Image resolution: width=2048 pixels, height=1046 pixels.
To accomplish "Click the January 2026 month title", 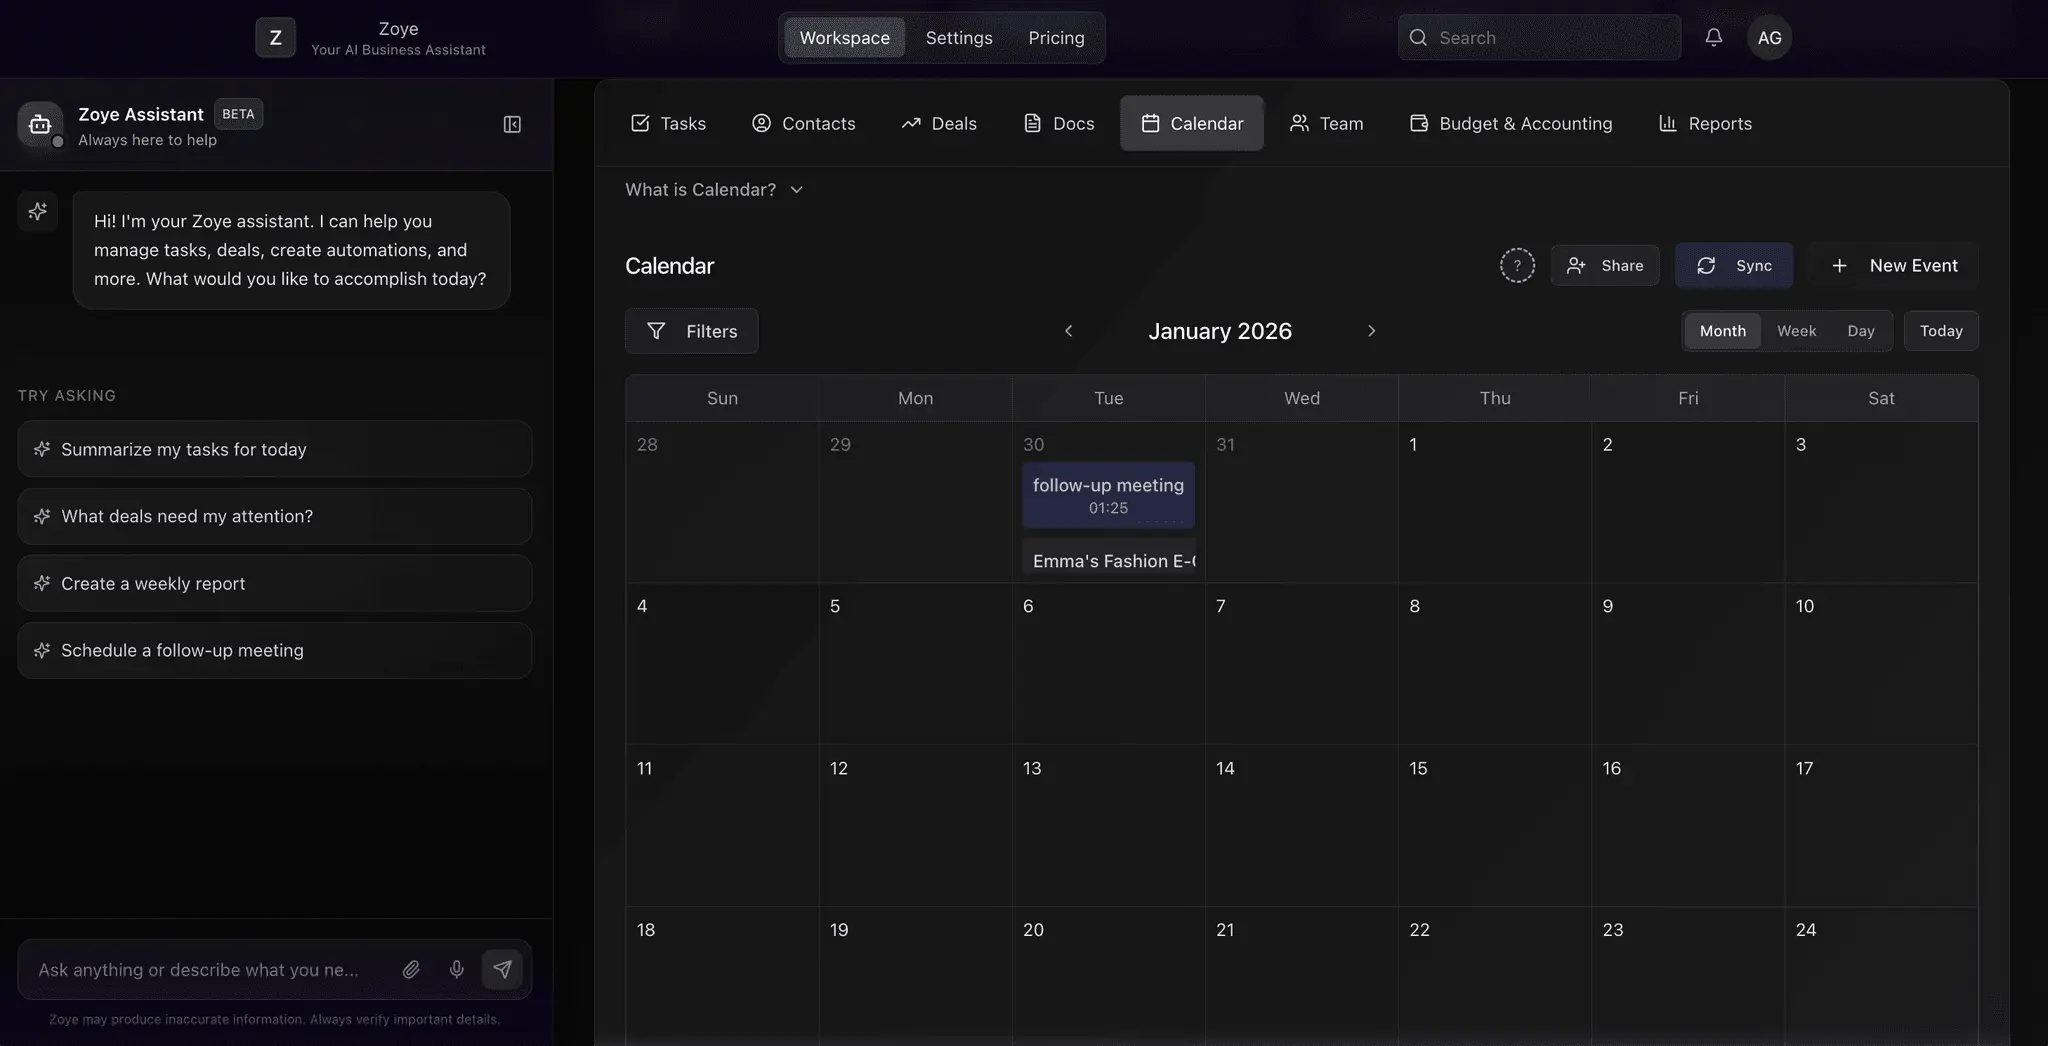I will (1220, 331).
